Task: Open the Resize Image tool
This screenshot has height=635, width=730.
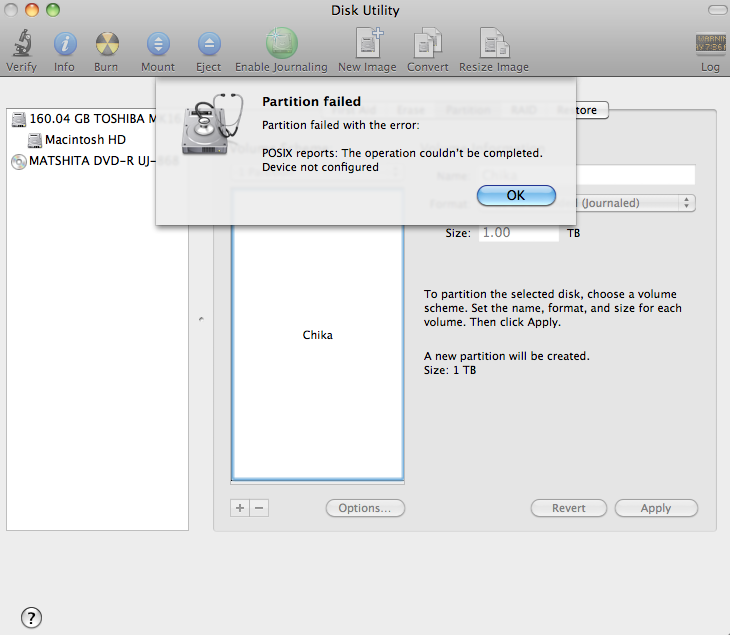Action: (x=494, y=43)
